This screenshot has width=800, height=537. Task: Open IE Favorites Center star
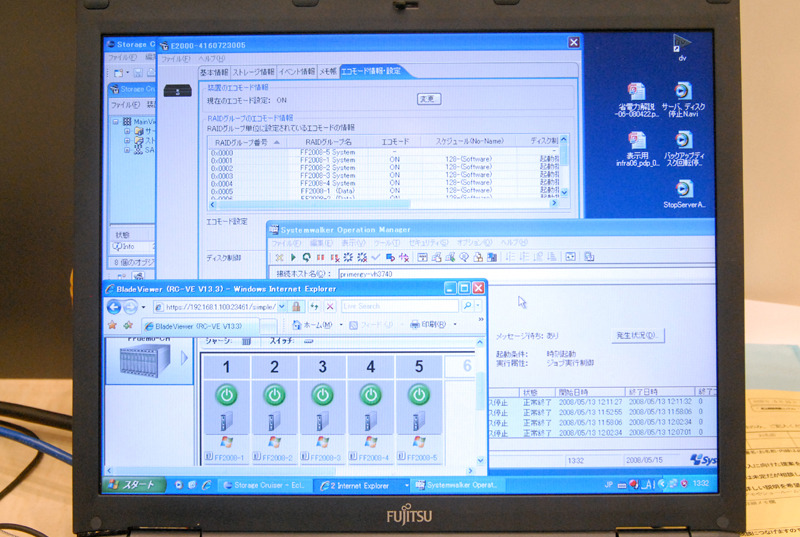click(112, 325)
